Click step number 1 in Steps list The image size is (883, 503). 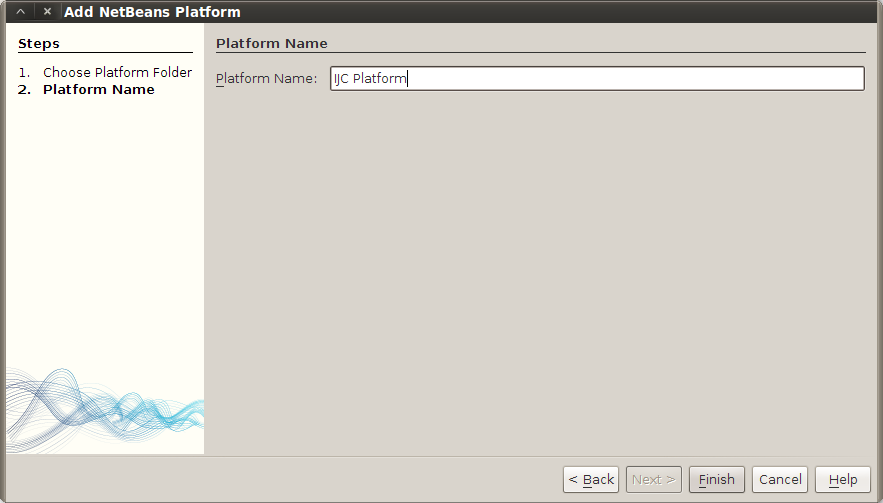[x=24, y=73]
